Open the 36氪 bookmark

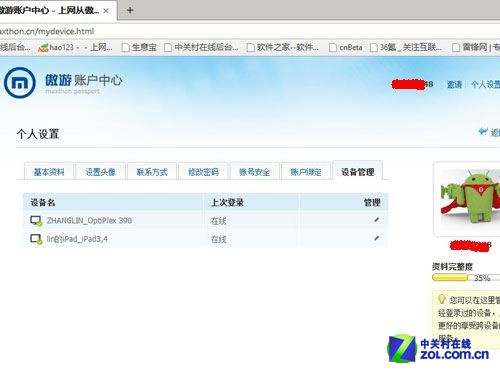(406, 48)
